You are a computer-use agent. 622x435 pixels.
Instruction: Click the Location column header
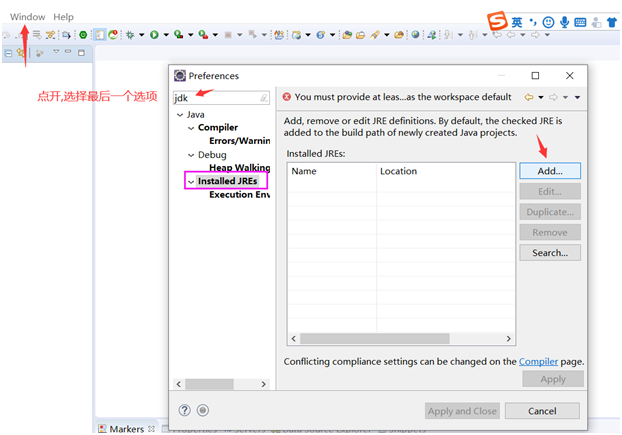pos(398,171)
